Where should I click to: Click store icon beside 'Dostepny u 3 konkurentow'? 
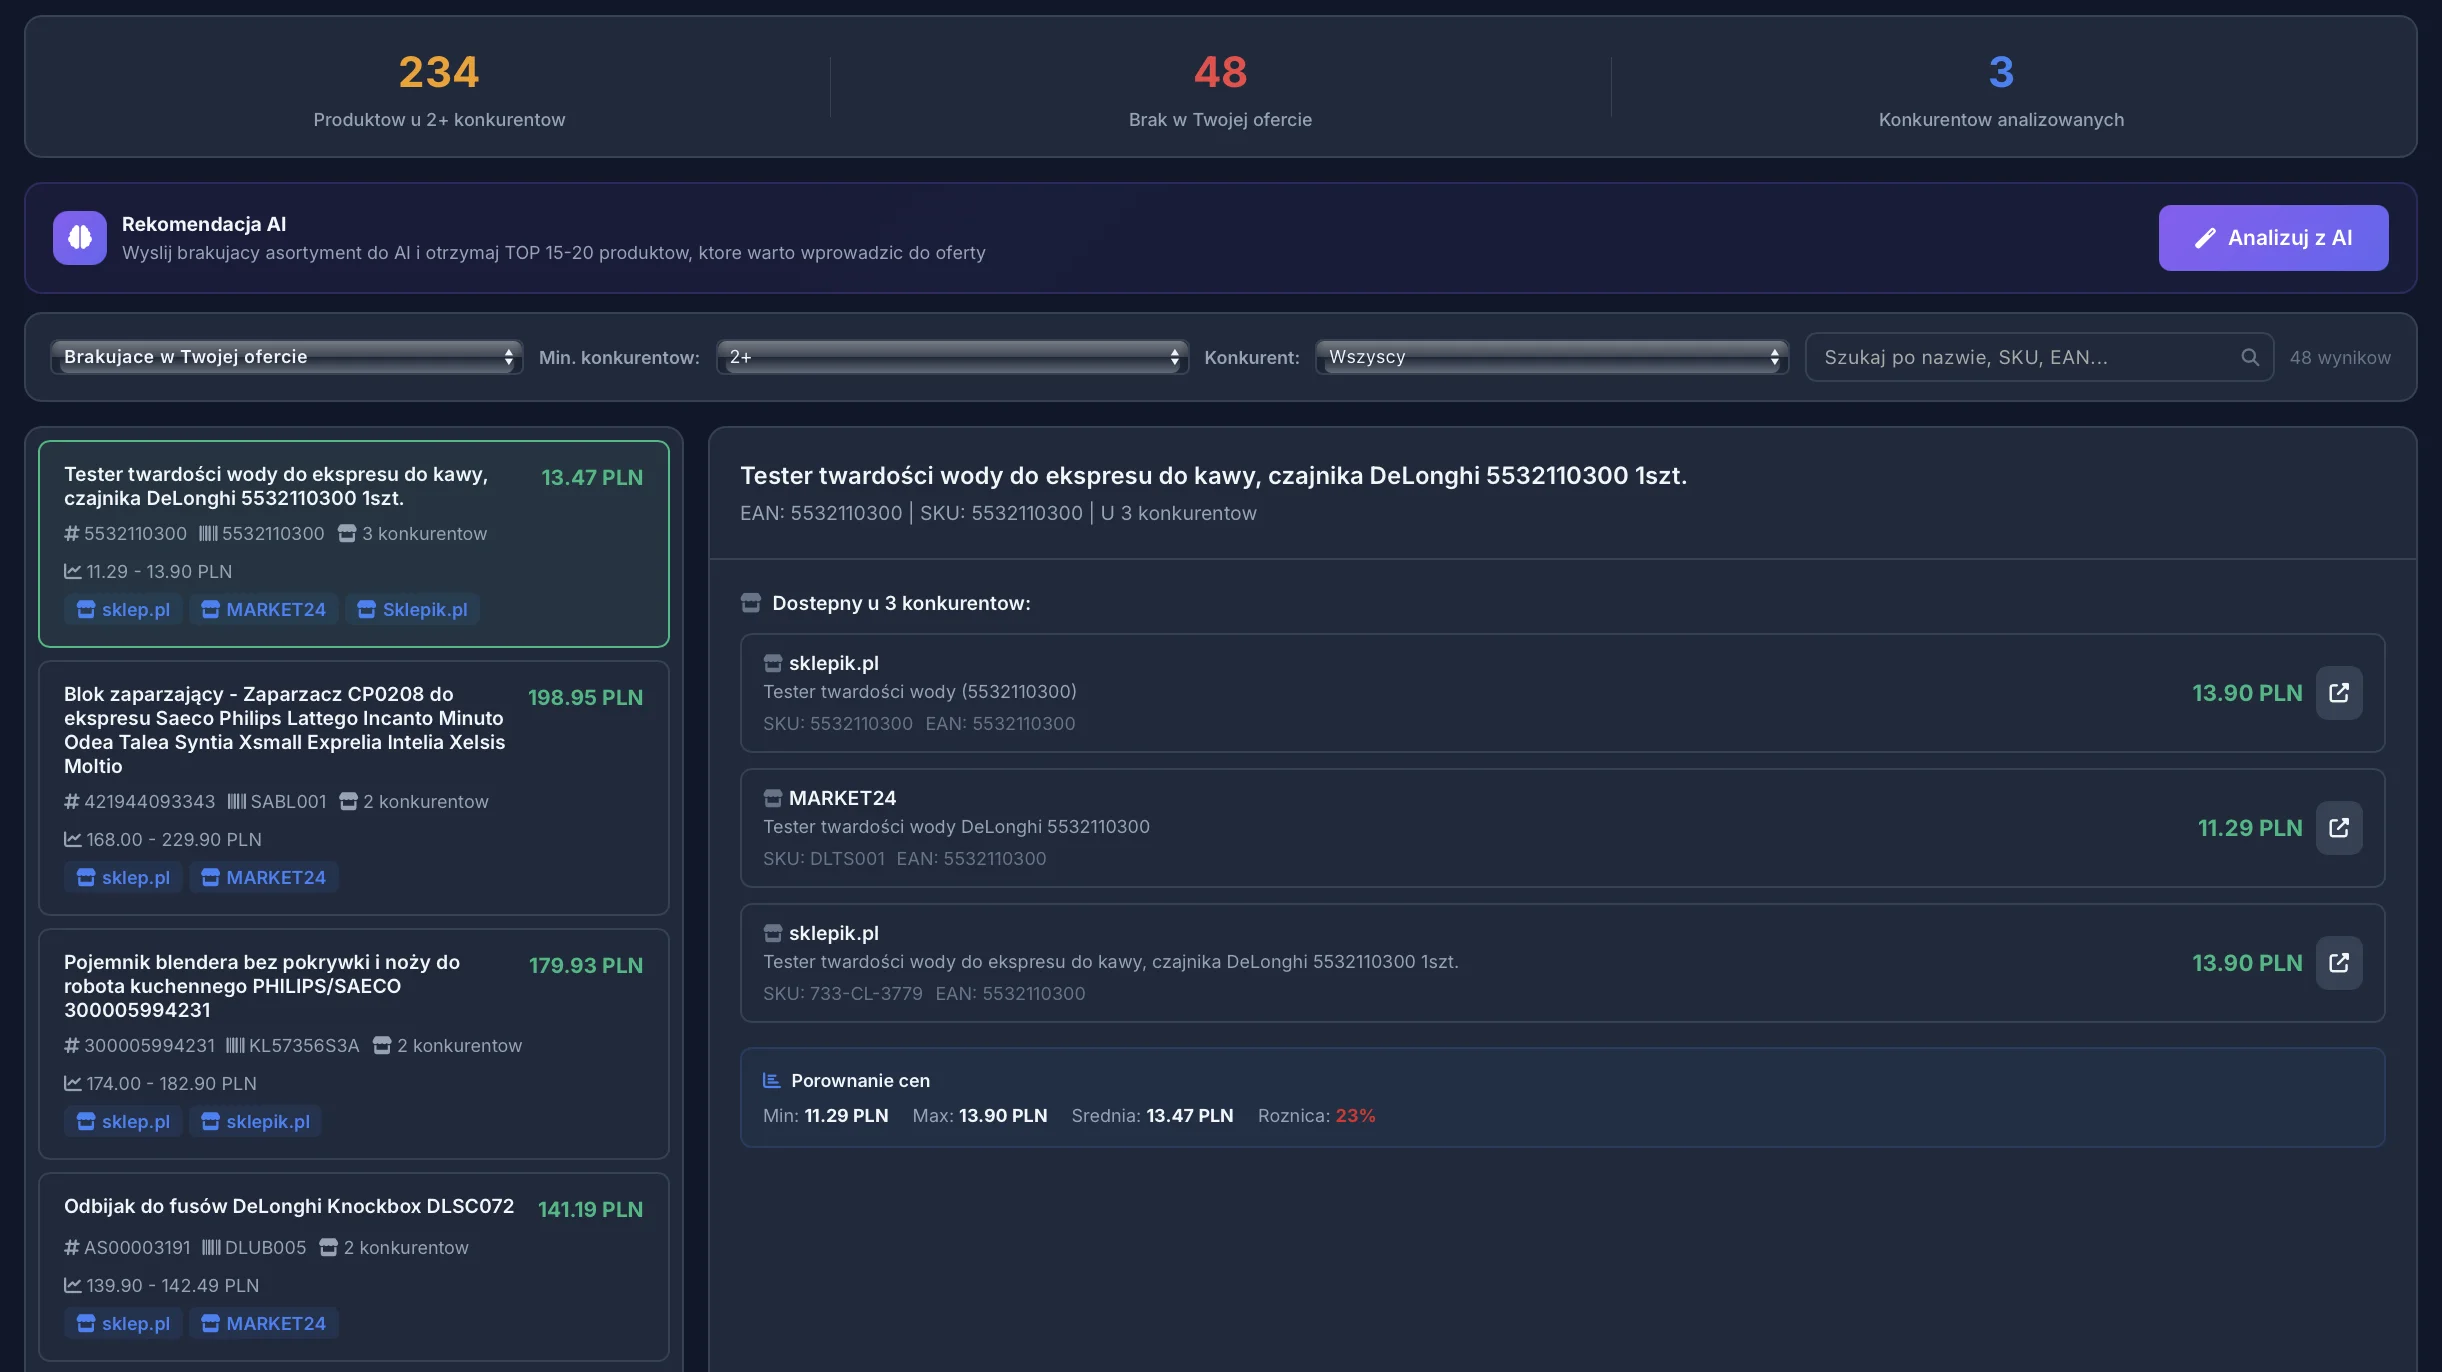coord(751,603)
